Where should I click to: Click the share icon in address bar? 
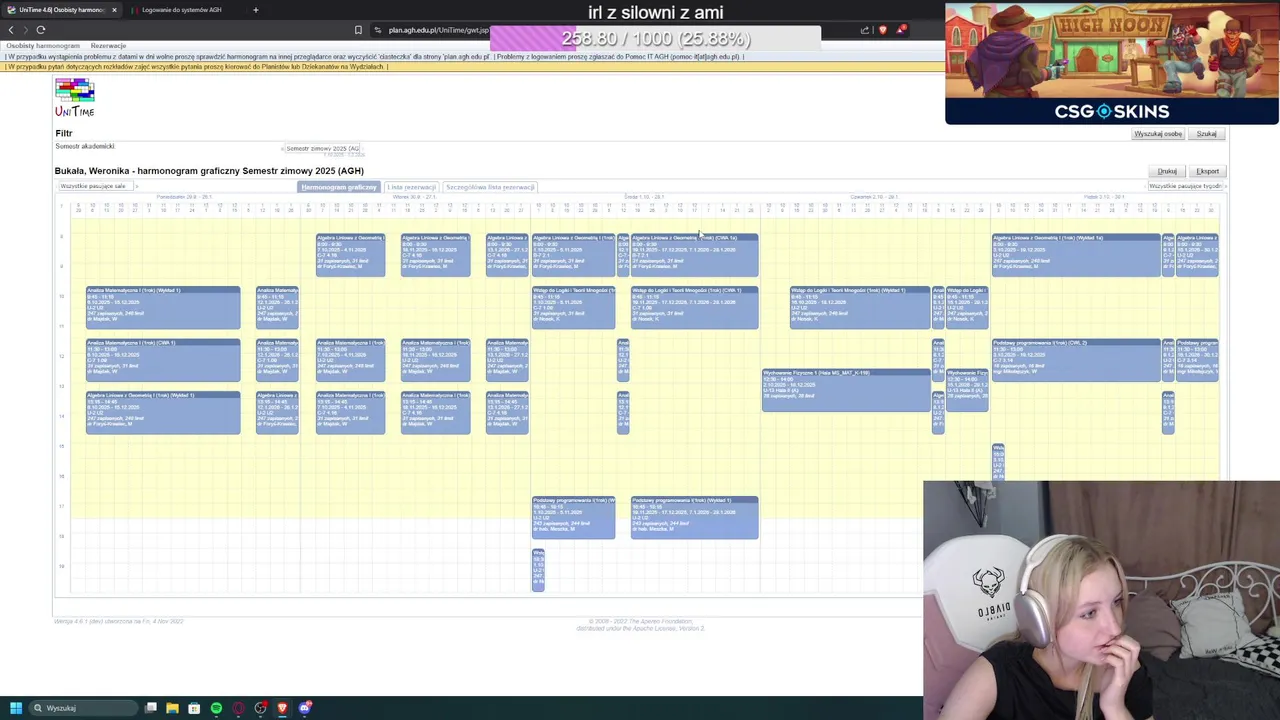click(x=865, y=30)
